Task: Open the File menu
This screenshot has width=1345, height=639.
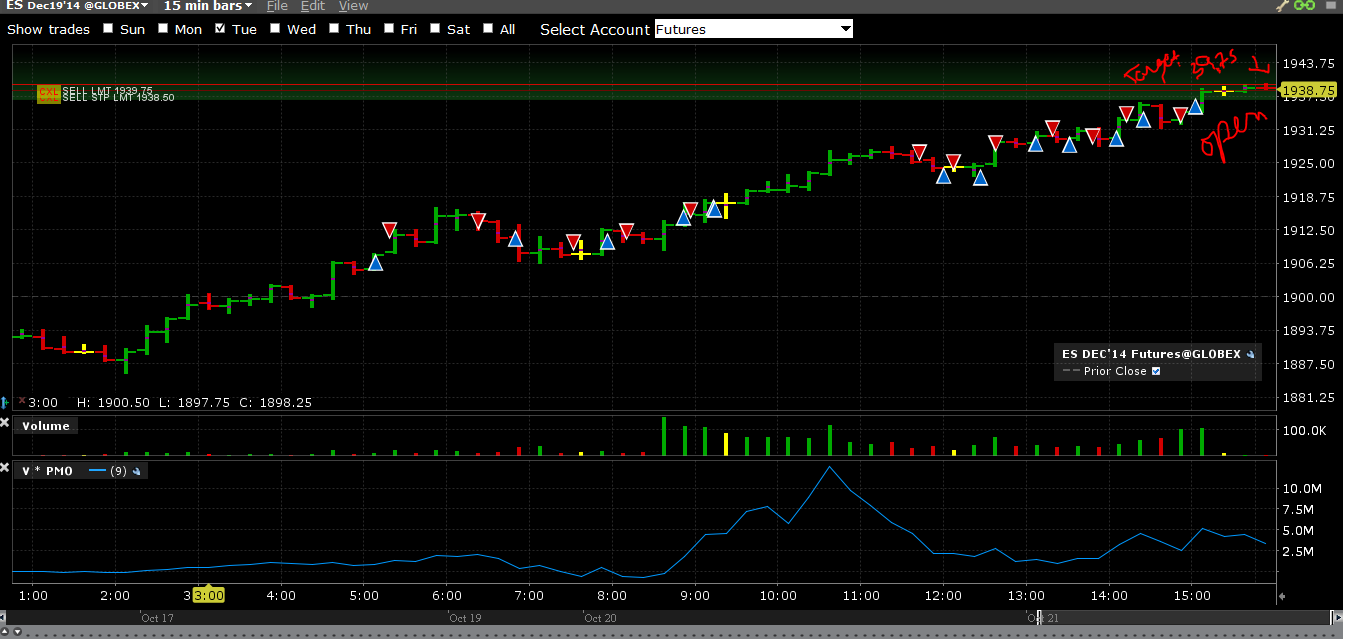Action: pyautogui.click(x=277, y=6)
